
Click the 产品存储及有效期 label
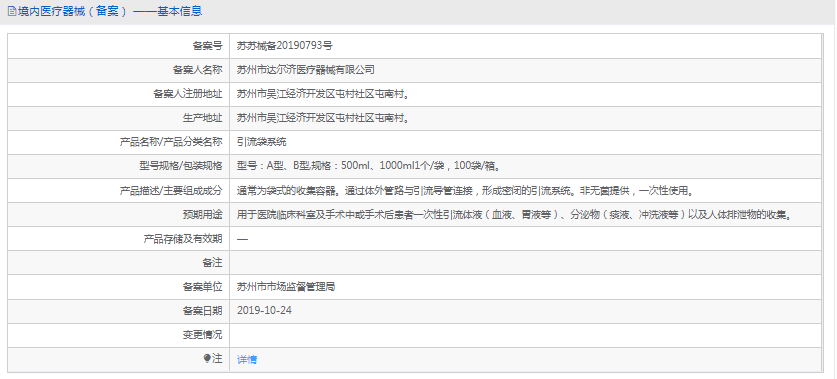(x=183, y=239)
